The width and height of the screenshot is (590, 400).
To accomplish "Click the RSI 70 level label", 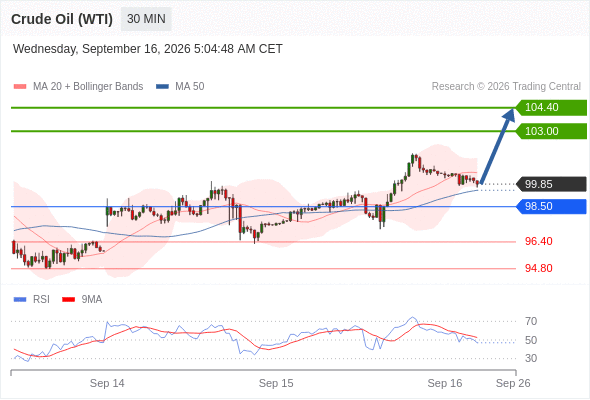I will [531, 321].
